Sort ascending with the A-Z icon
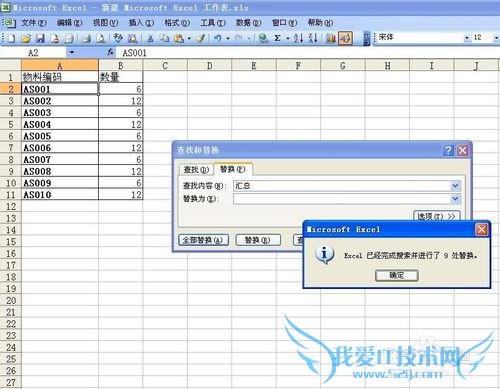Screen dimensions: 500x389 tap(298, 38)
